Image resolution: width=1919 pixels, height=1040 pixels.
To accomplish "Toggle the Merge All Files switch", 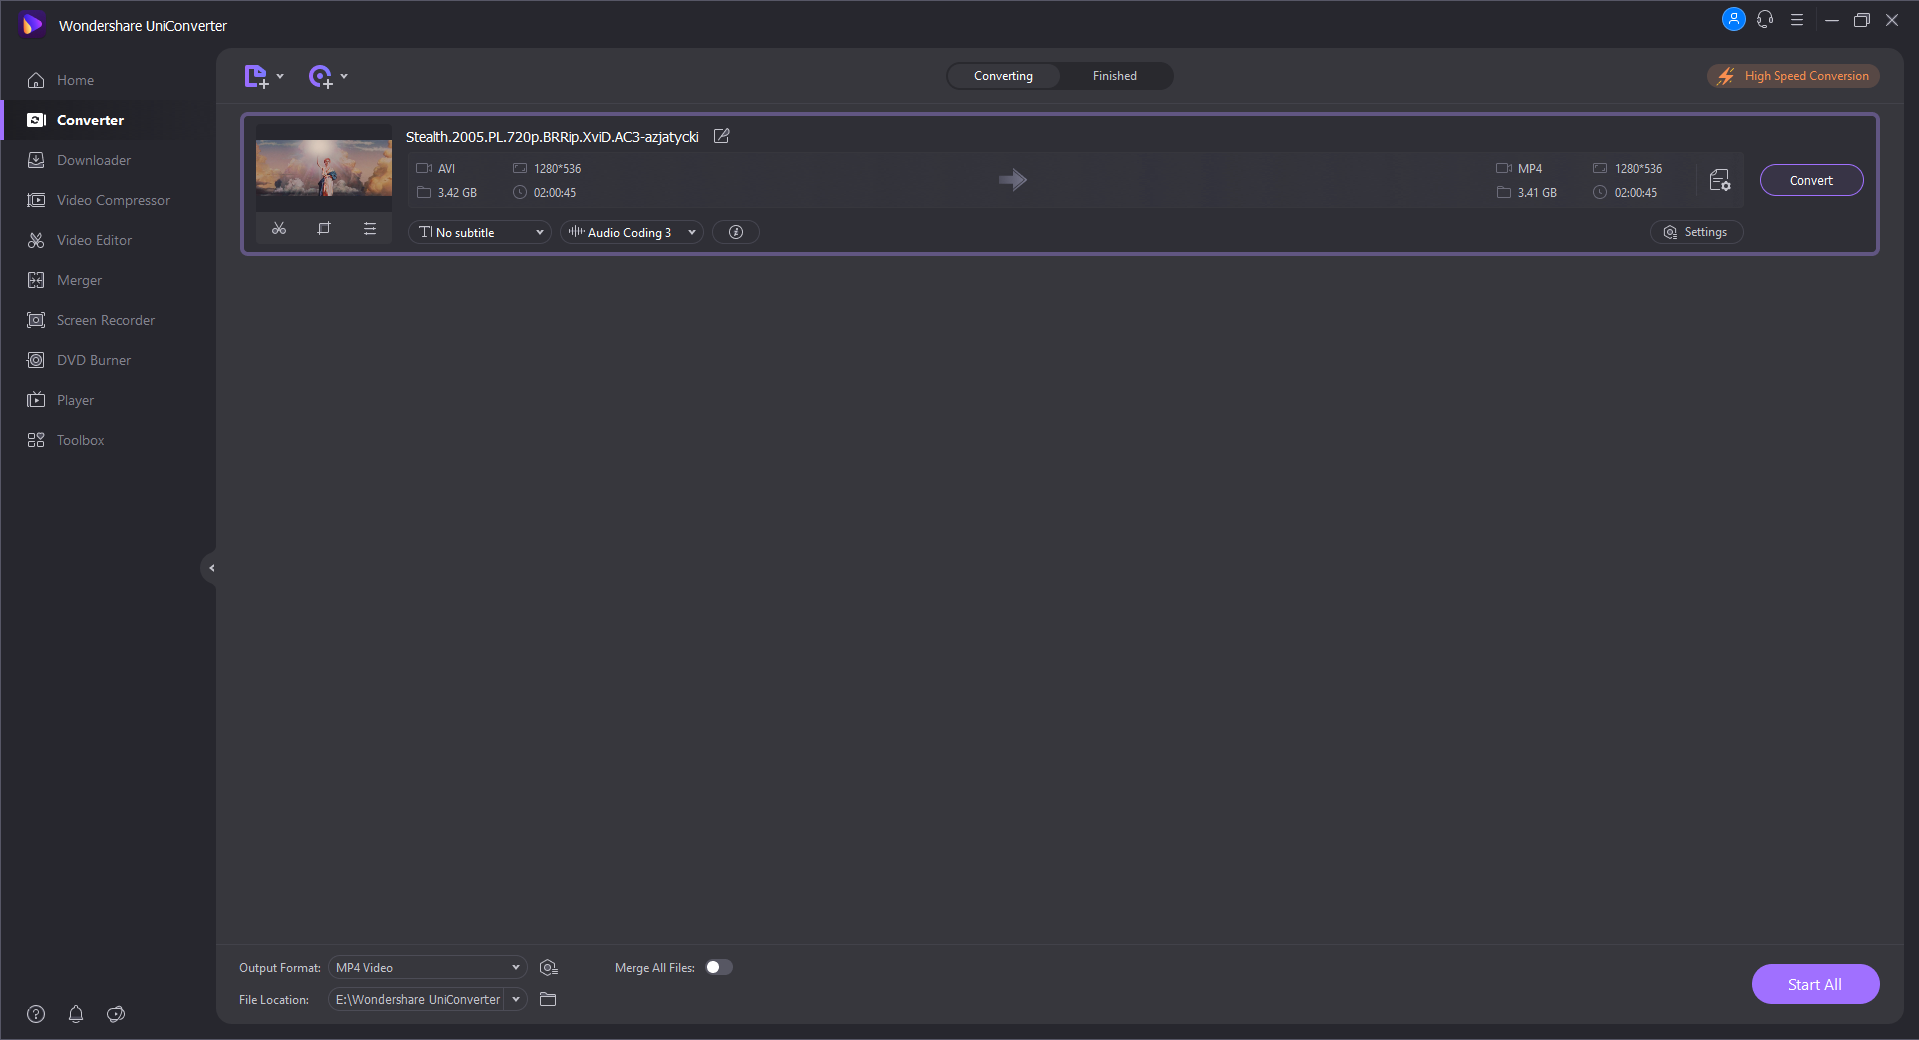I will point(719,967).
